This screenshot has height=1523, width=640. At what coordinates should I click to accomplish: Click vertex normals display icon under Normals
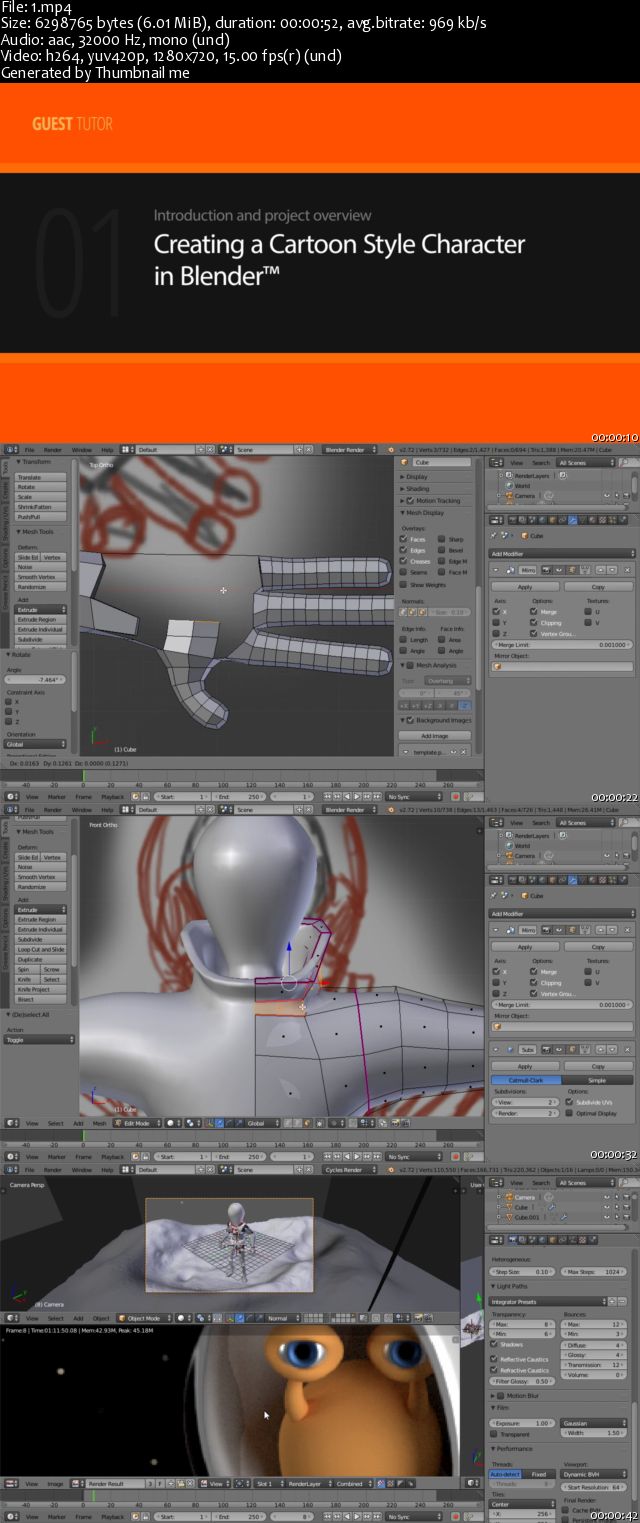coord(404,612)
